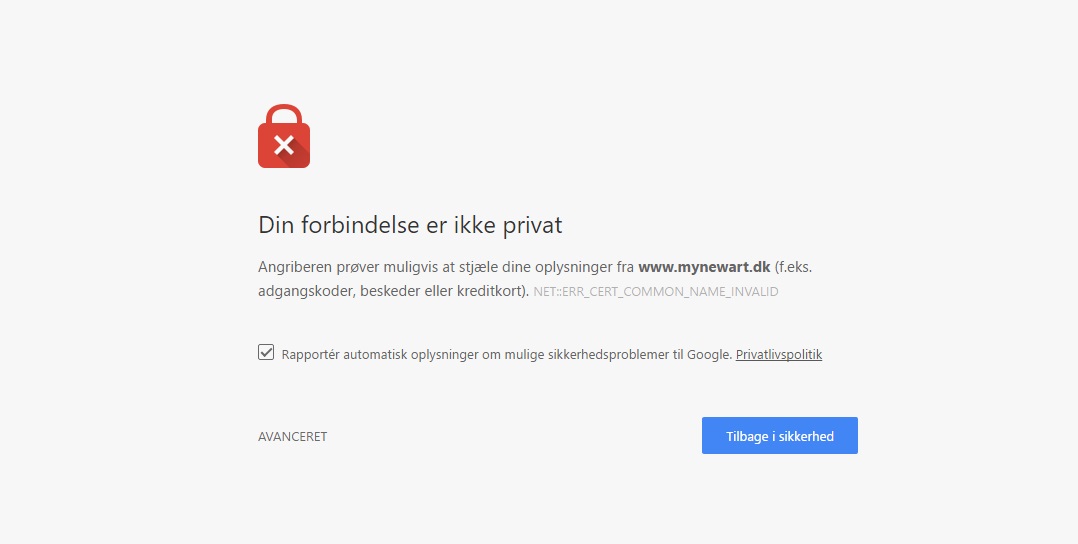Click the heading Din forbindelse er ikke privat
The image size is (1078, 544).
[x=410, y=225]
